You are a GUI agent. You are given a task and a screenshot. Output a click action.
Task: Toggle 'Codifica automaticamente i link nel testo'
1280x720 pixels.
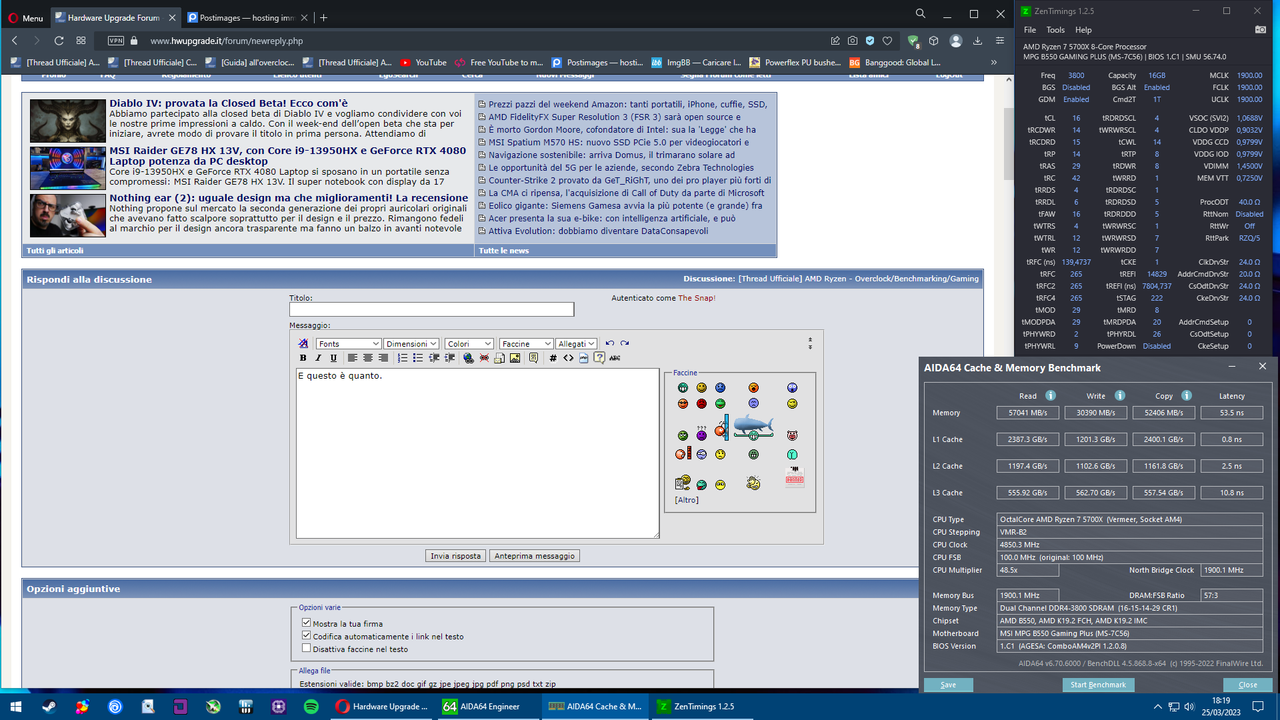pos(307,636)
